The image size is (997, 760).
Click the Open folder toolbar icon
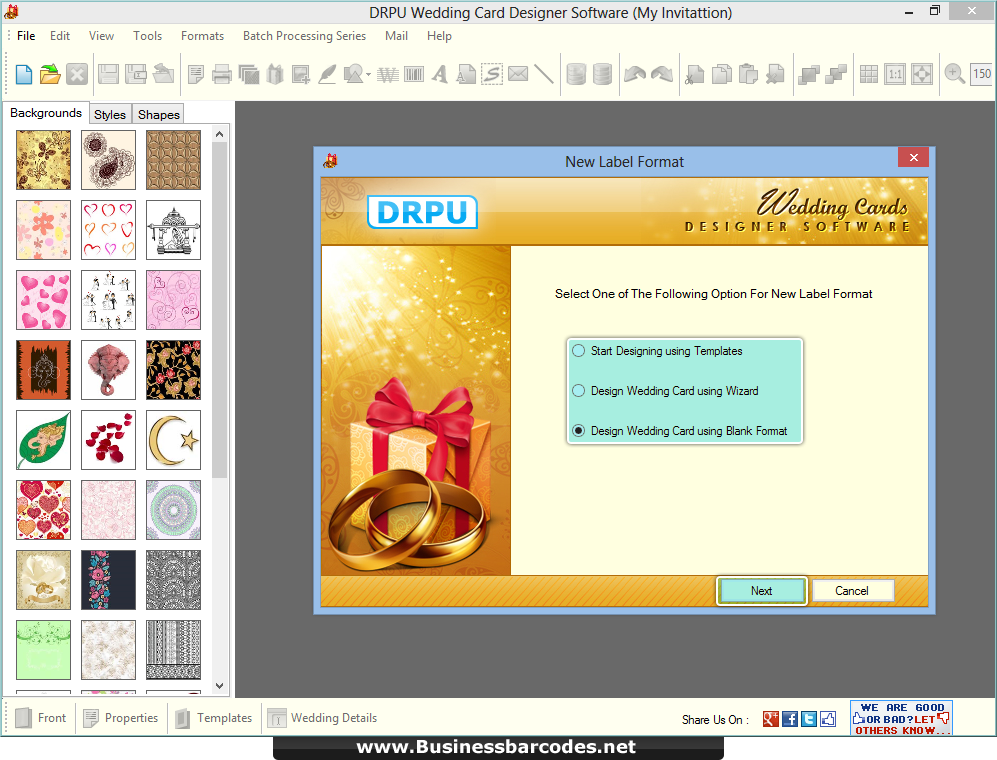coord(50,74)
